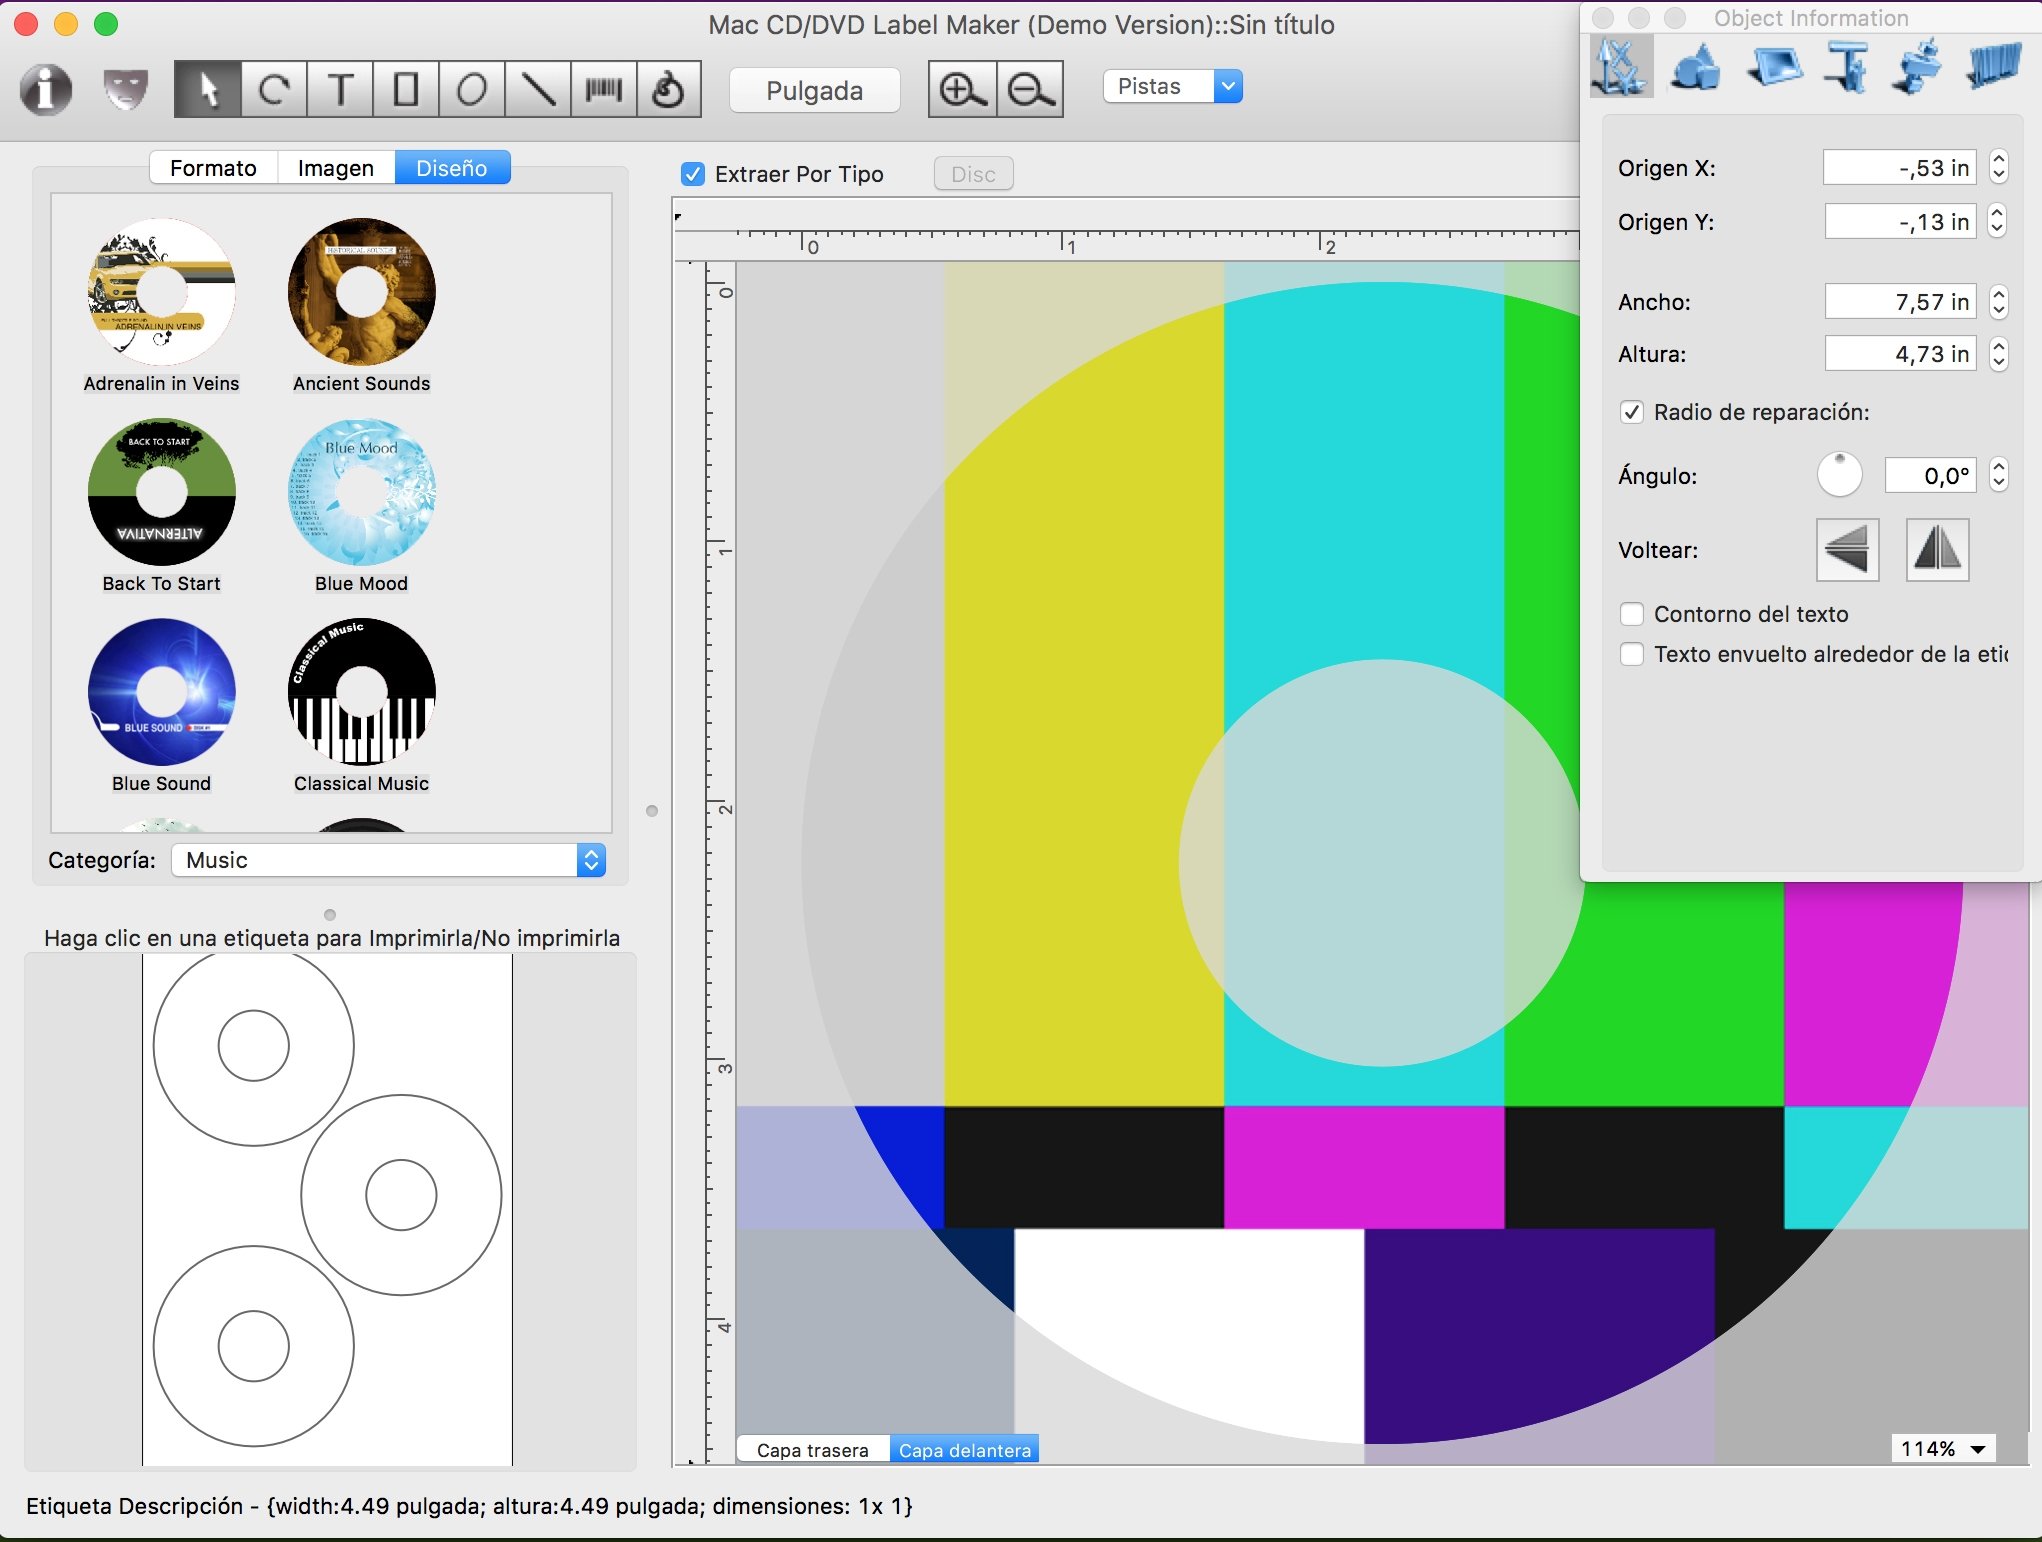This screenshot has width=2042, height=1542.
Task: Adjust the Ángulo rotation slider dial
Action: click(x=1838, y=475)
